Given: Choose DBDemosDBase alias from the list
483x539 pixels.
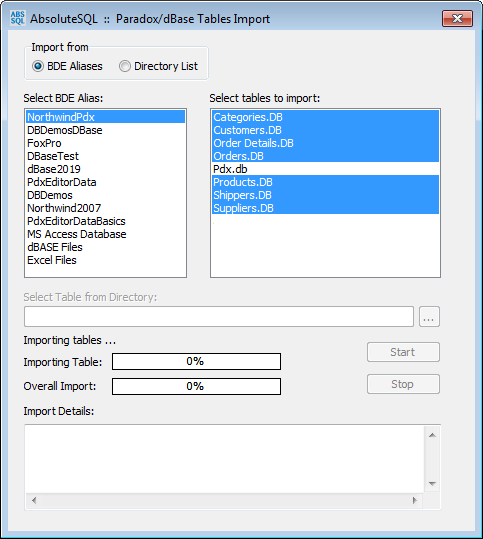Looking at the screenshot, I should 106,130.
